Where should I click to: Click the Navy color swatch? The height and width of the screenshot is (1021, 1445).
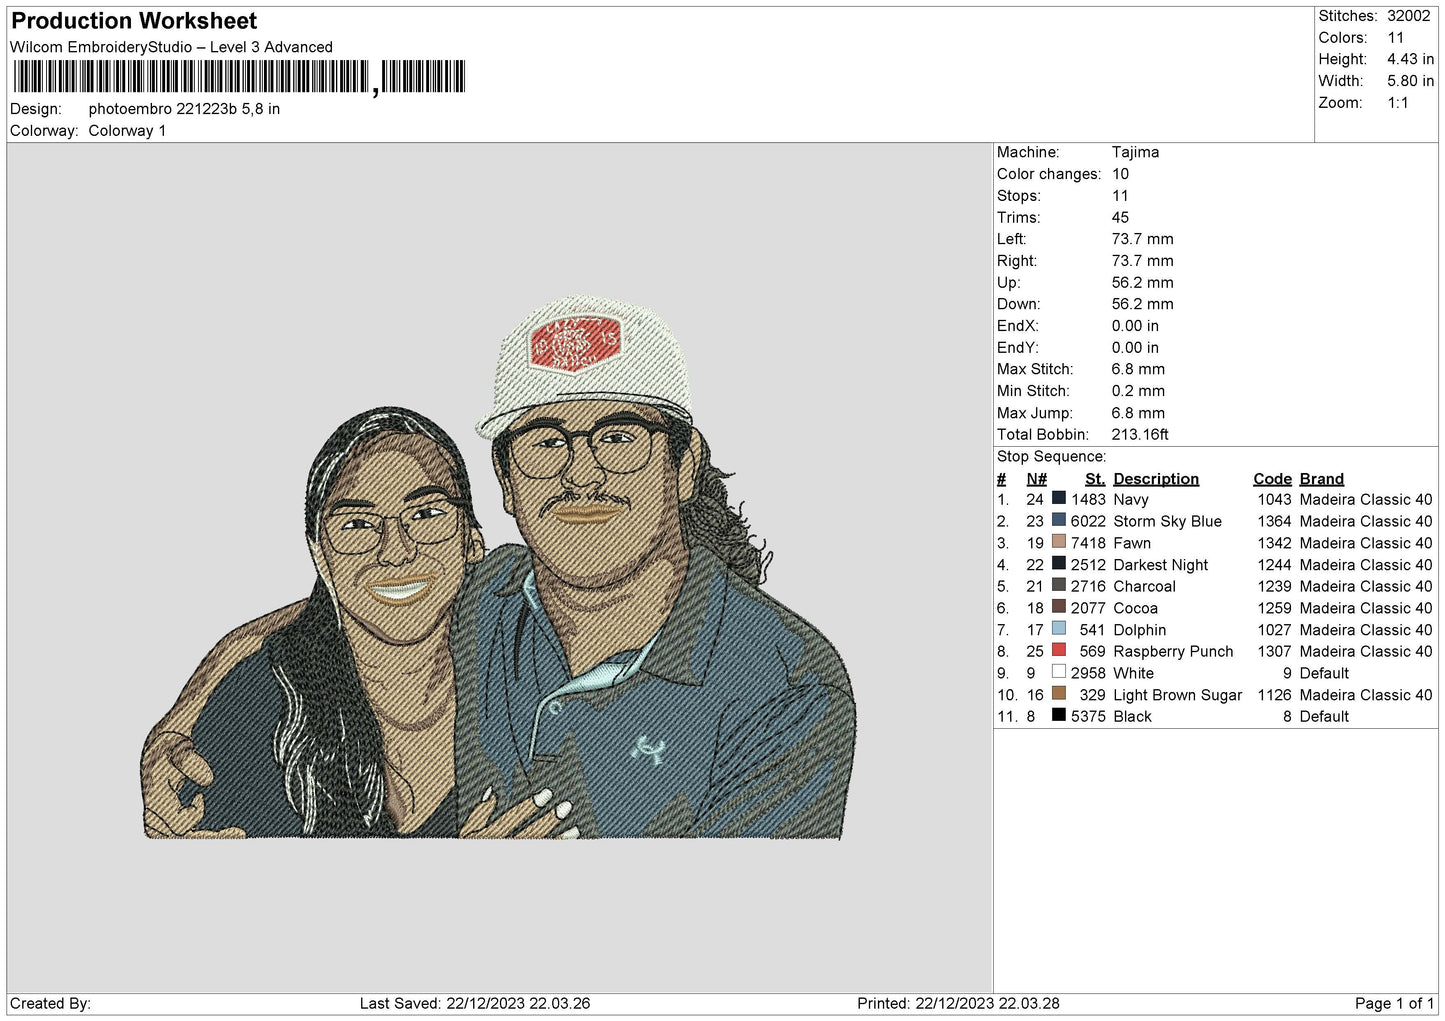point(1058,498)
